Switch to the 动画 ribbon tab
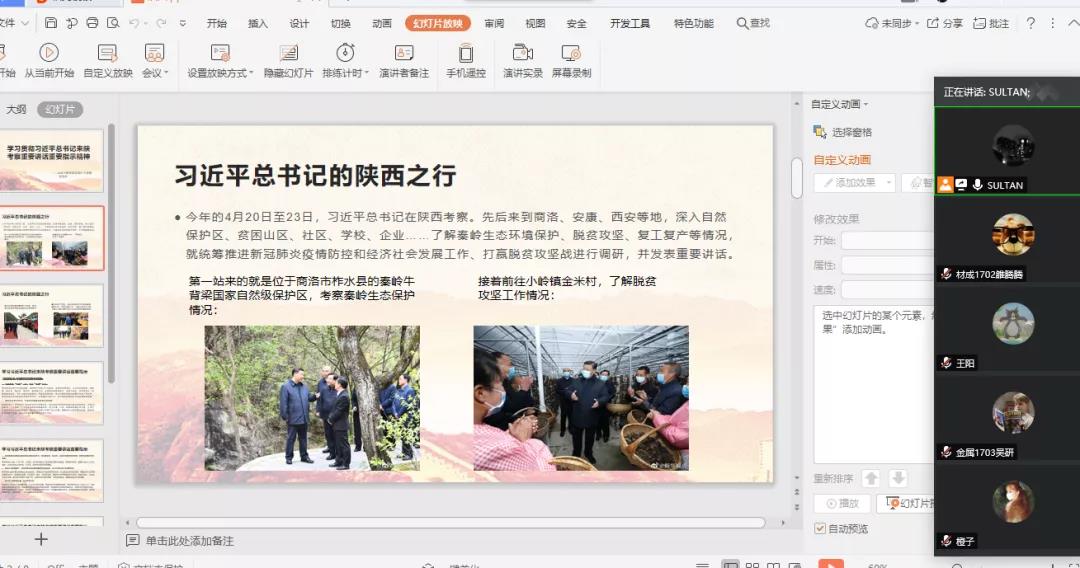The width and height of the screenshot is (1080, 568). 381,23
